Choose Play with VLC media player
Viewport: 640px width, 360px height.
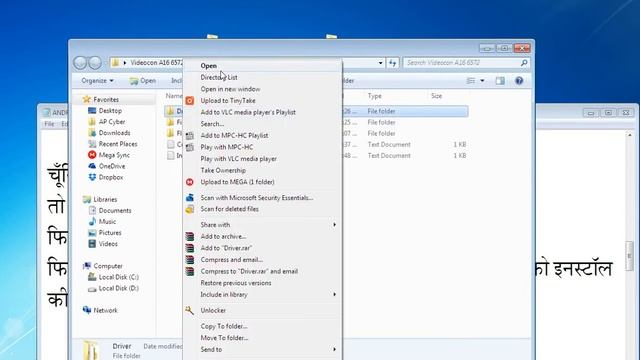tap(263, 159)
